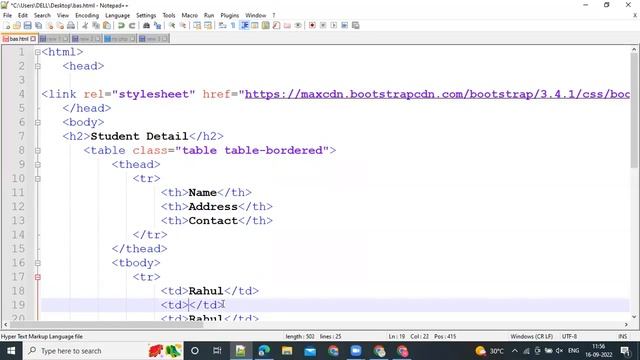Screen dimensions: 640x360
Task: Click the Replace toolbar icon
Action: [157, 25]
